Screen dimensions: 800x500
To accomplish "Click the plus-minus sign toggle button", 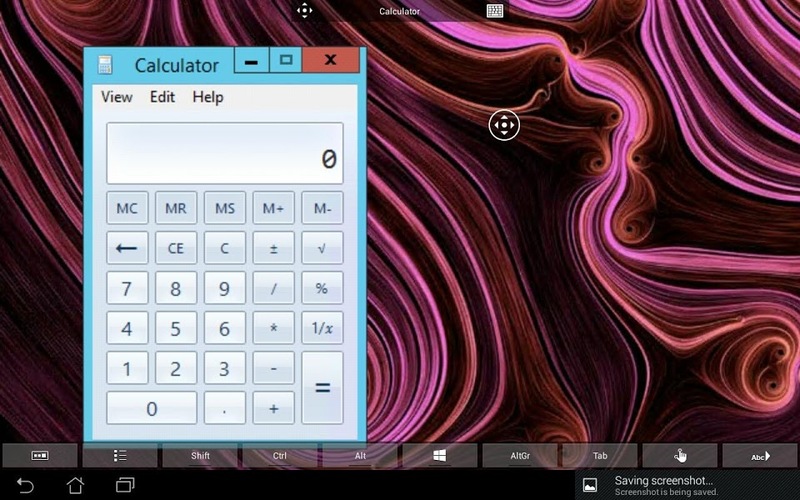I will point(273,248).
